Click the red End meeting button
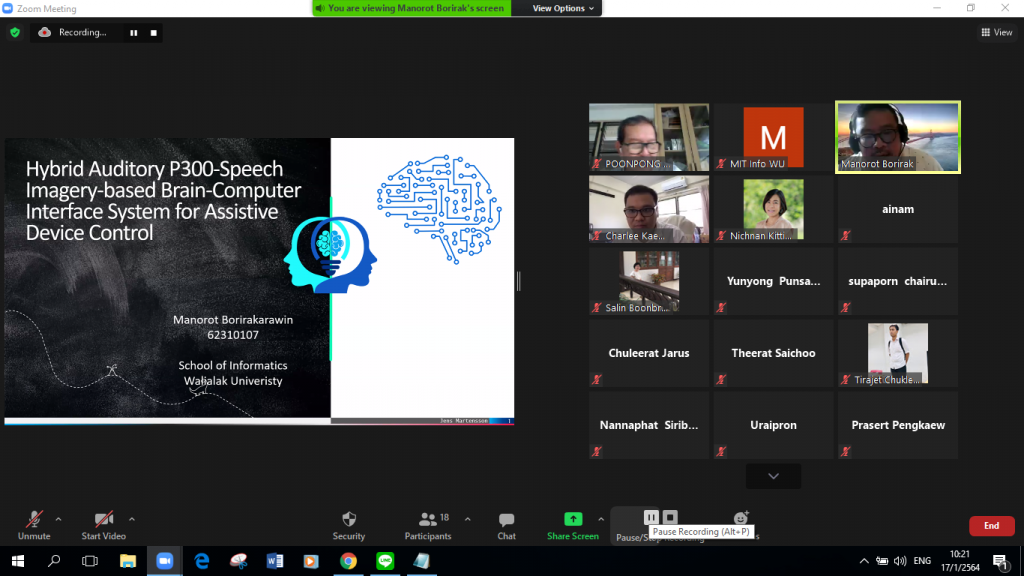 [990, 526]
